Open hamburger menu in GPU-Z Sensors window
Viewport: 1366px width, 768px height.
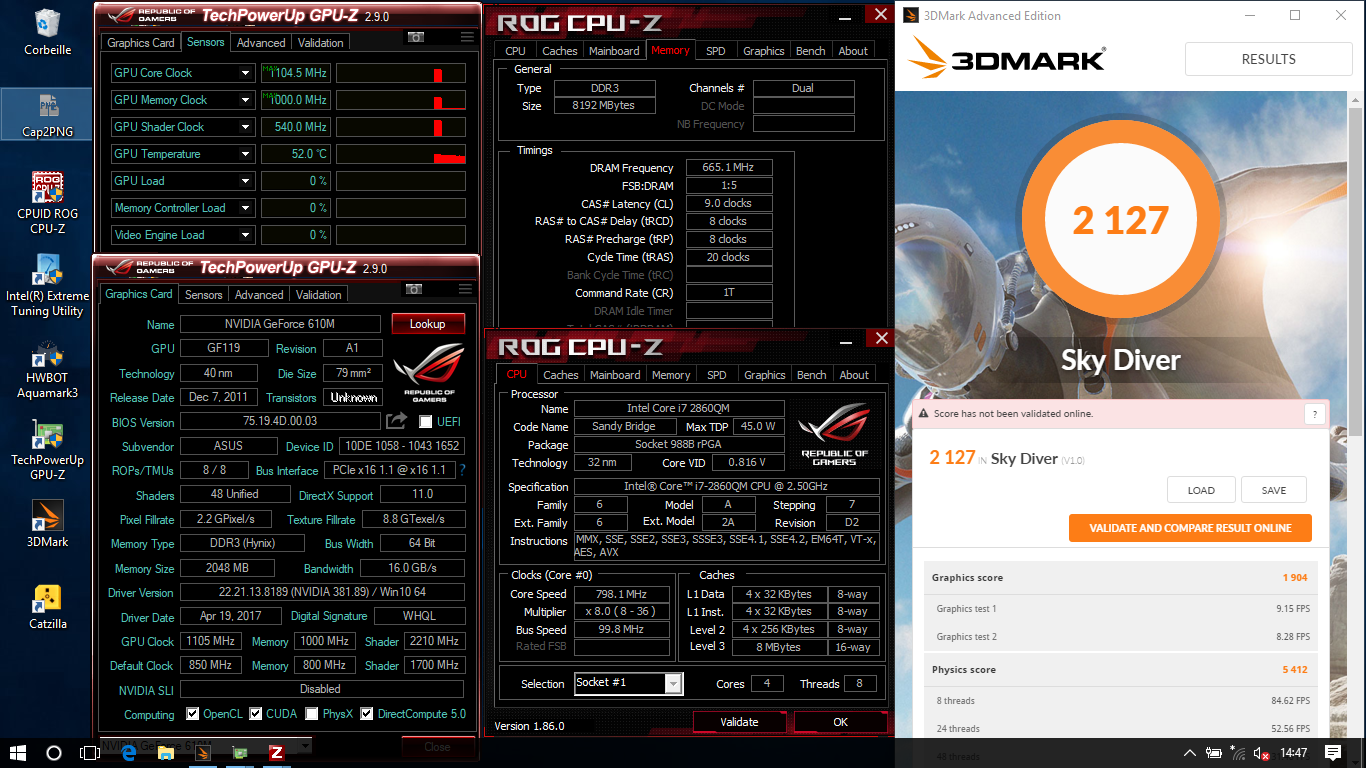click(x=467, y=37)
